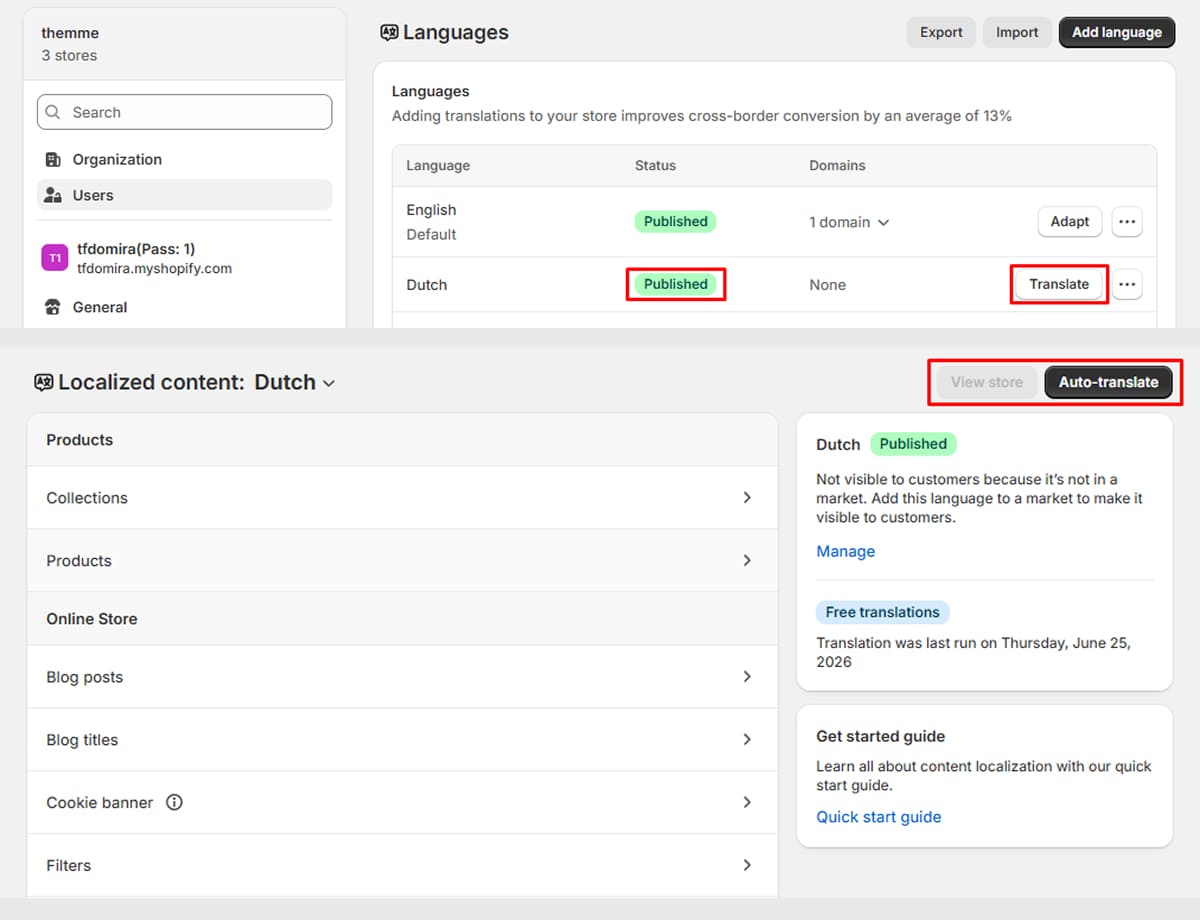Image resolution: width=1200 pixels, height=920 pixels.
Task: Select Users in sidebar
Action: tap(184, 195)
